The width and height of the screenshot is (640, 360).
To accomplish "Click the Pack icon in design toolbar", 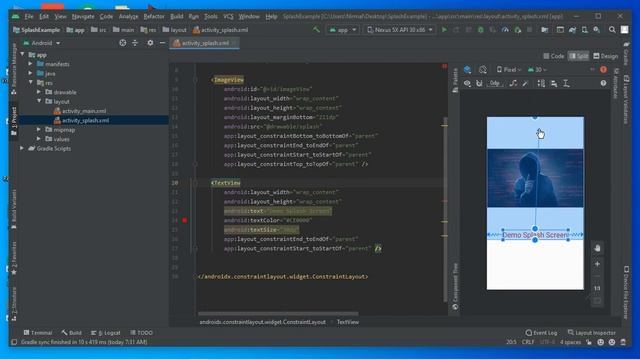I will coord(541,83).
